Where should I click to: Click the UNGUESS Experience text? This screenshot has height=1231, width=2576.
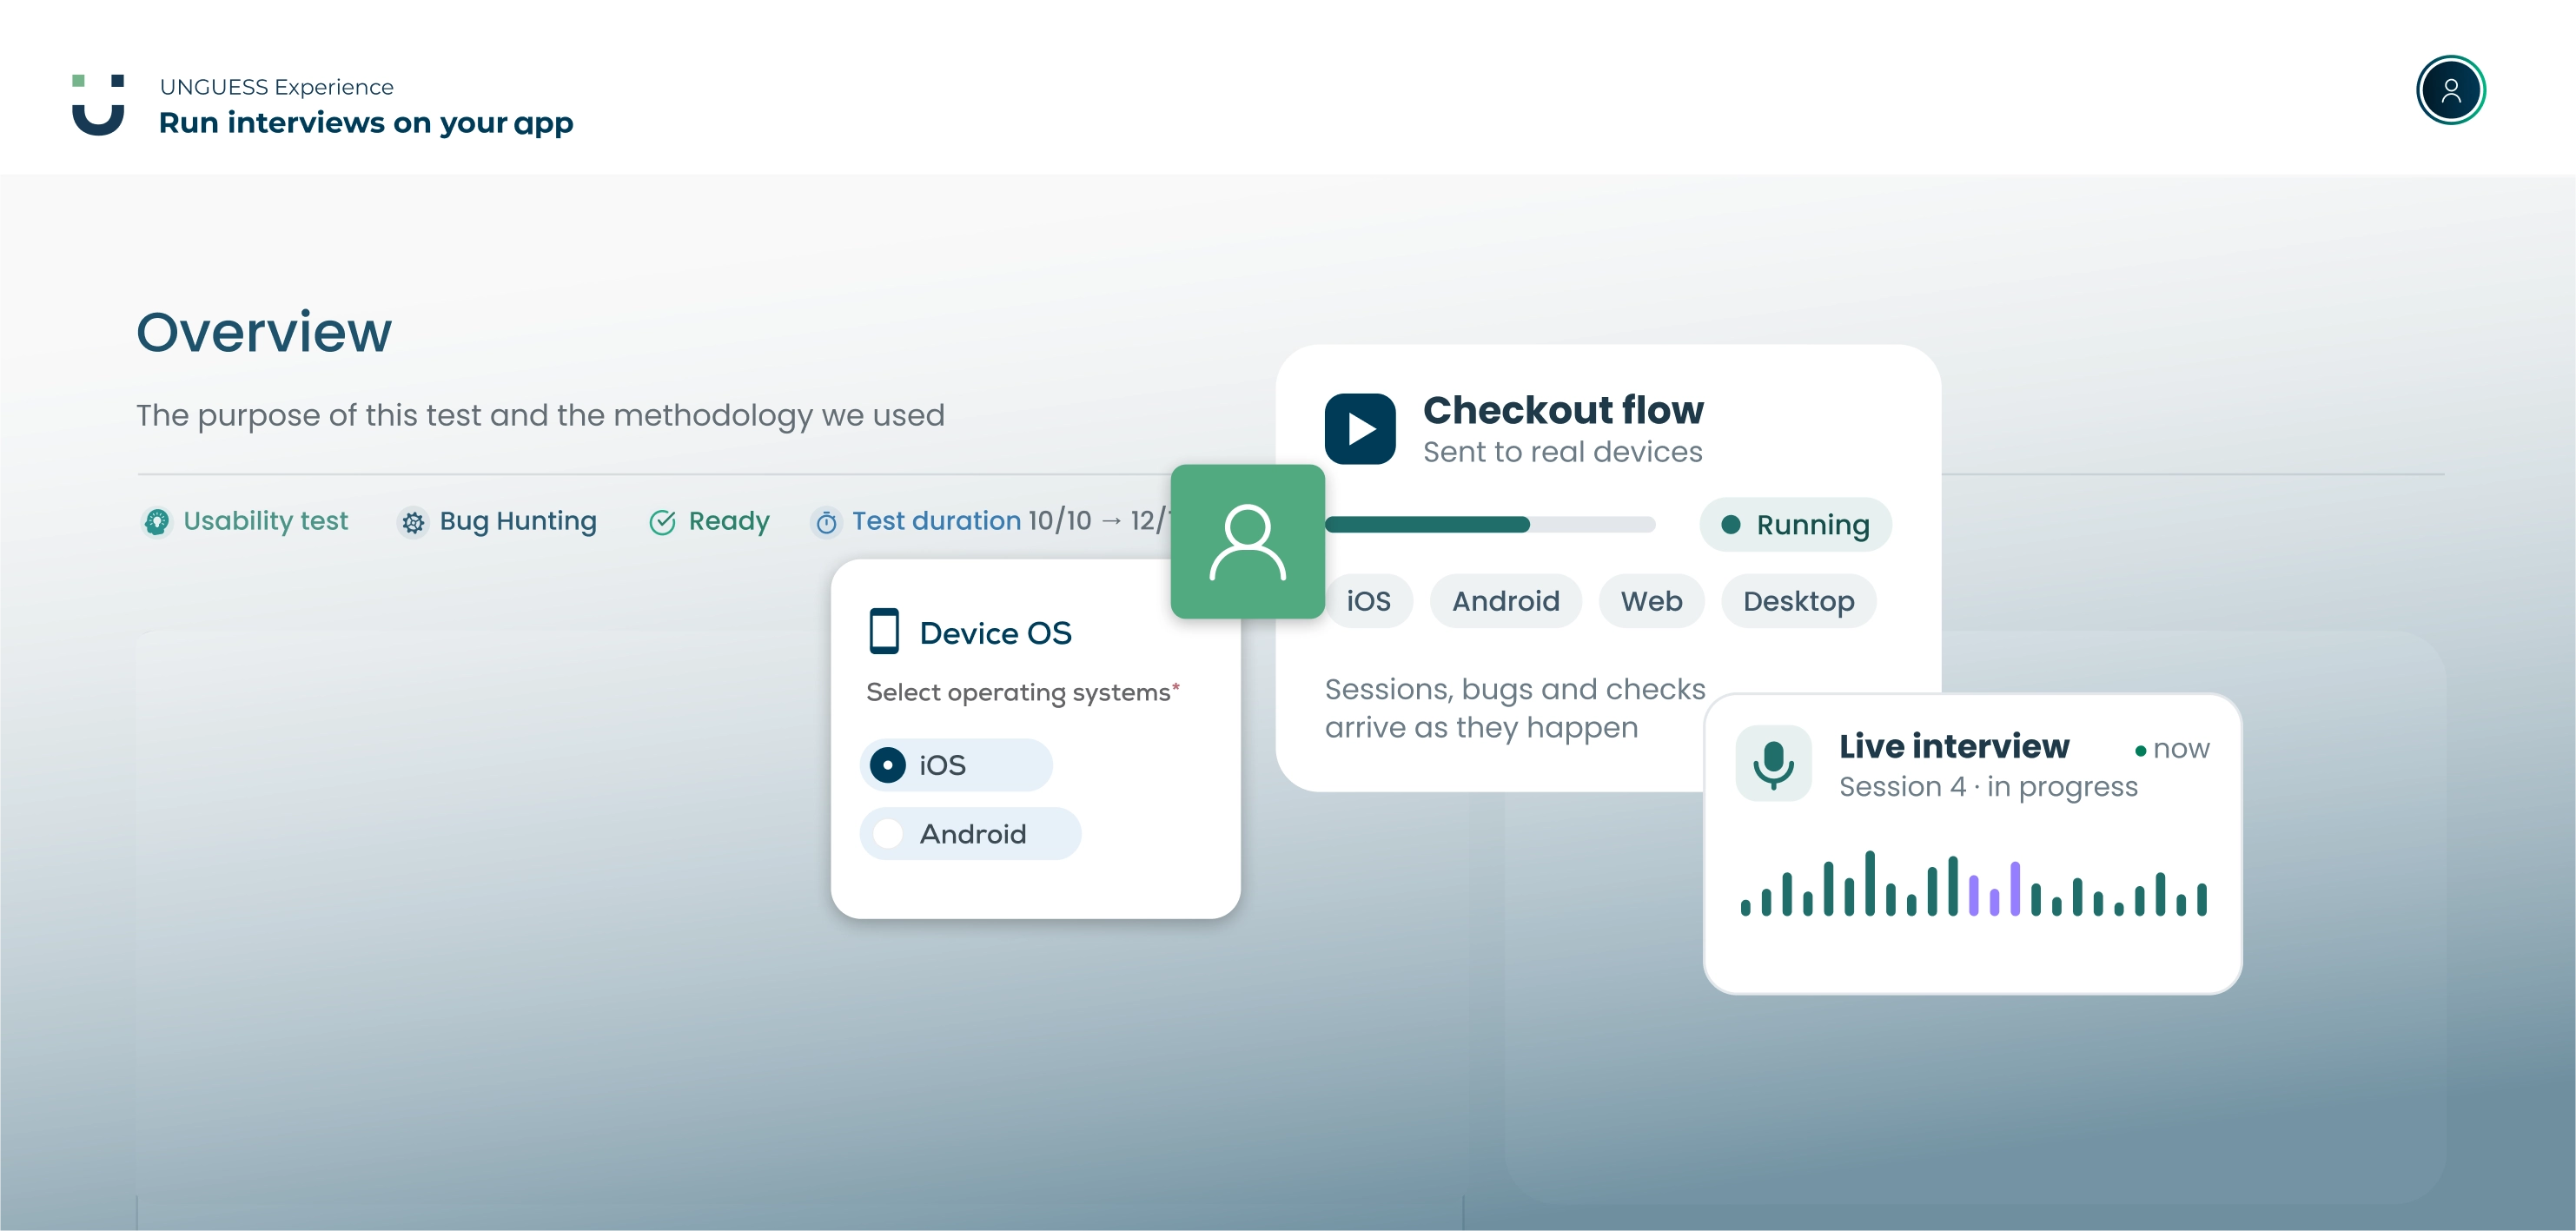[277, 87]
